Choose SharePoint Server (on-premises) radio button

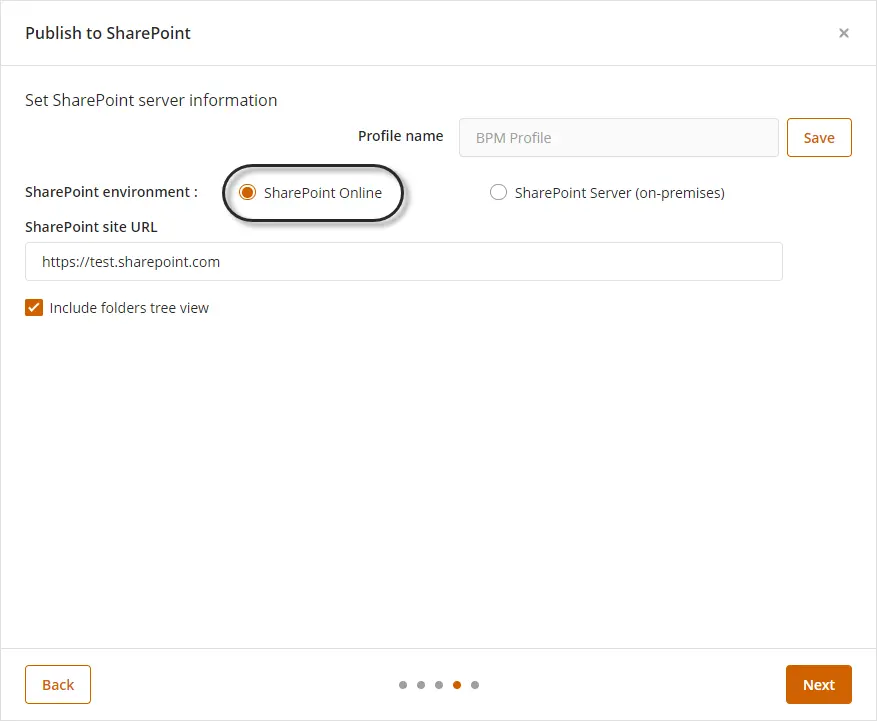(x=498, y=192)
